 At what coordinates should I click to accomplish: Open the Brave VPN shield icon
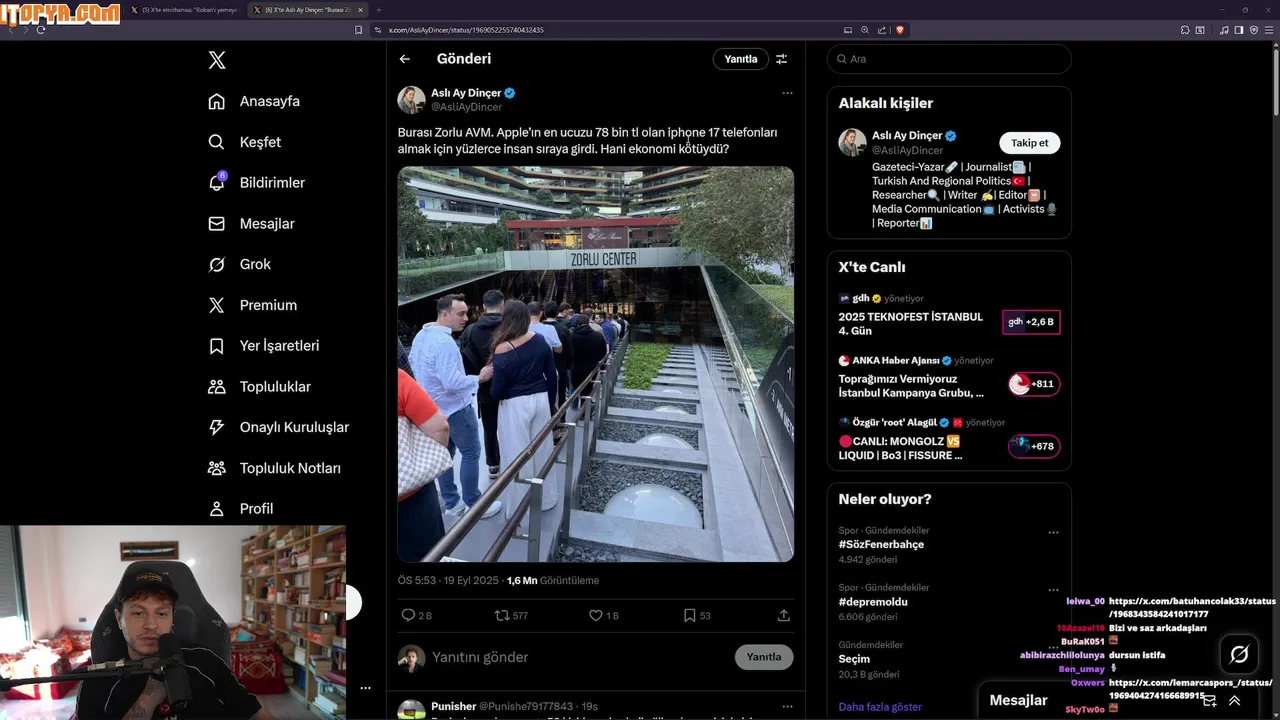[x=1253, y=30]
